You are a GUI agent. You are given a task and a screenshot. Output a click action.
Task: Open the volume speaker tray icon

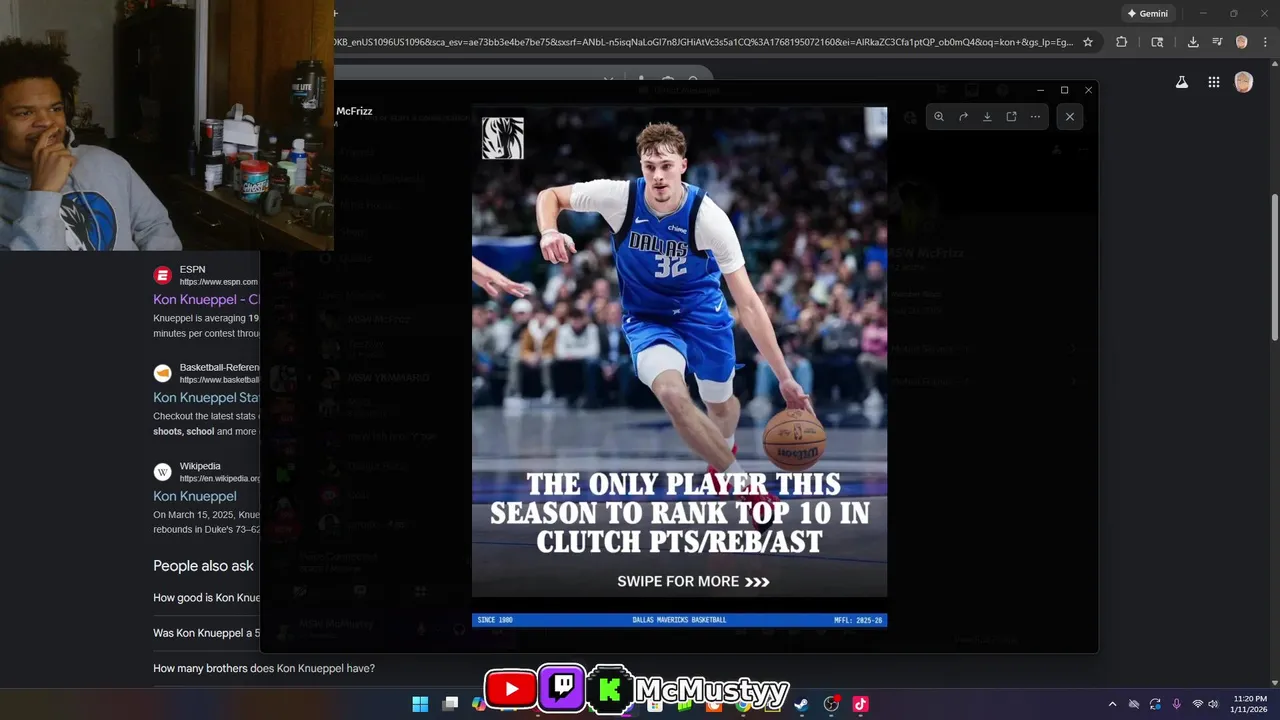click(x=1213, y=704)
